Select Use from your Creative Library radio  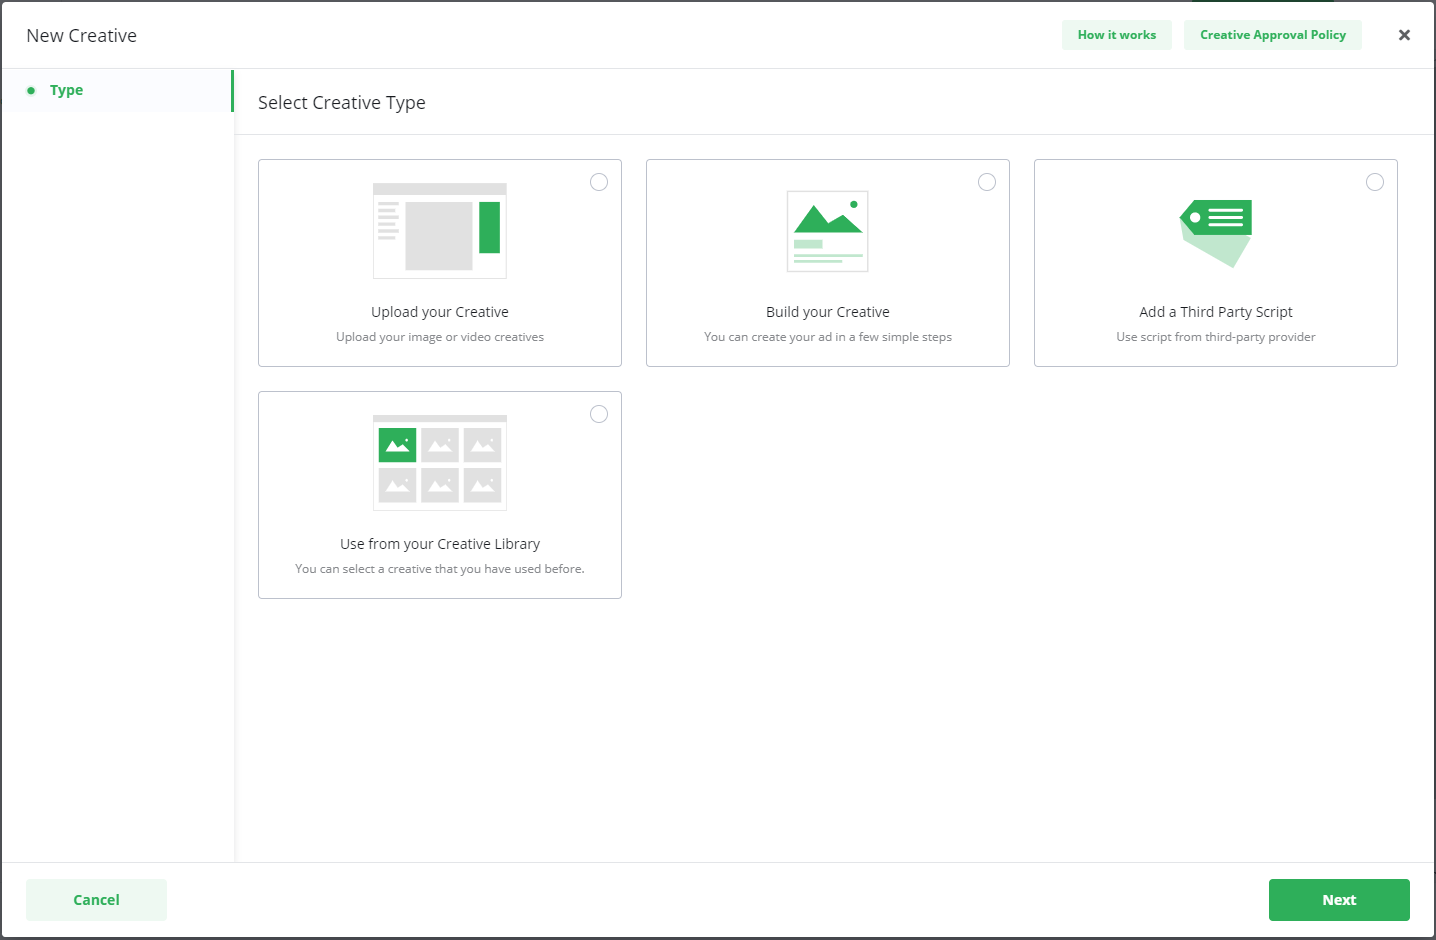pos(599,414)
